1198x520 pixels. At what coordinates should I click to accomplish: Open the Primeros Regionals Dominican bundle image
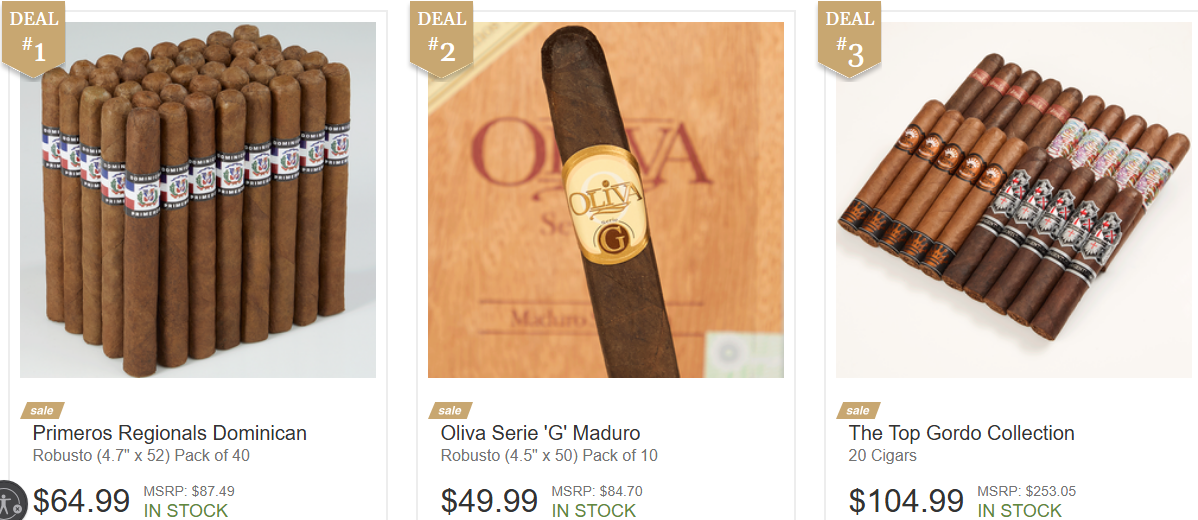click(x=198, y=200)
